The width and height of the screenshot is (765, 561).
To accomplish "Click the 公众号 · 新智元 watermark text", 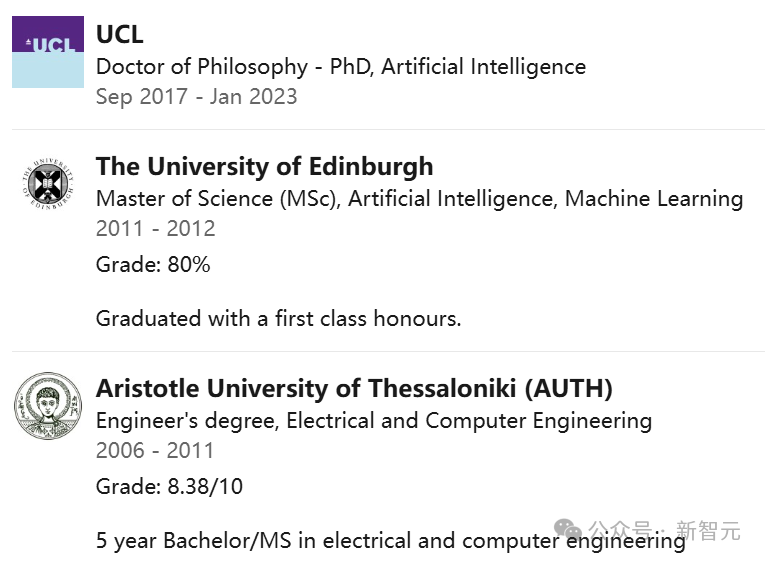I will [664, 530].
